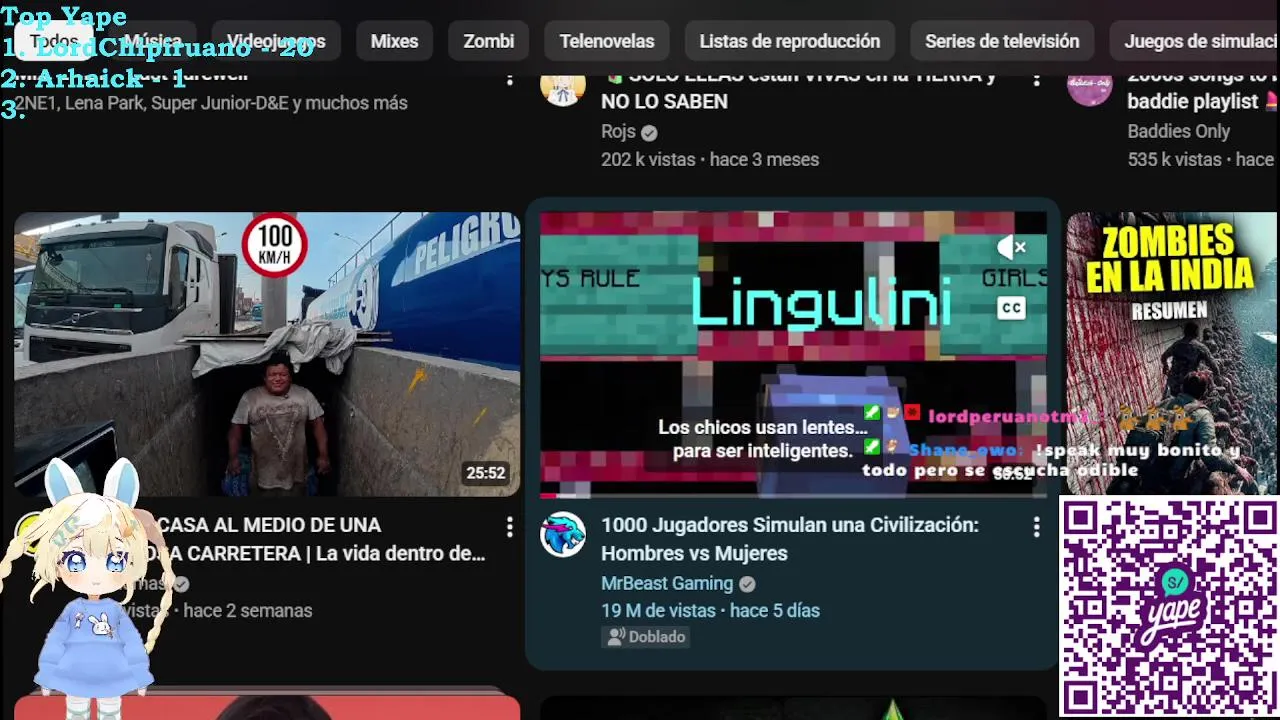This screenshot has height=720, width=1280.
Task: Open options menu for the 2NE1 mix
Action: pos(509,78)
